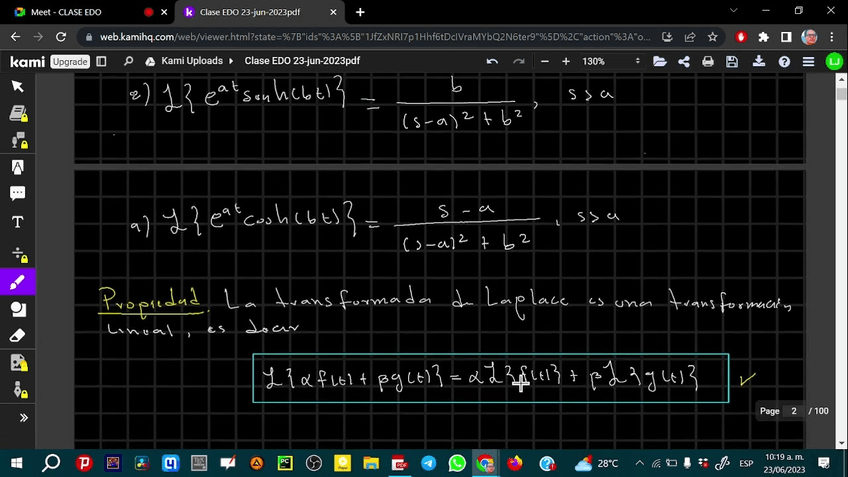Click the Share icon in Kami toolbar
This screenshot has width=848, height=477.
[684, 61]
